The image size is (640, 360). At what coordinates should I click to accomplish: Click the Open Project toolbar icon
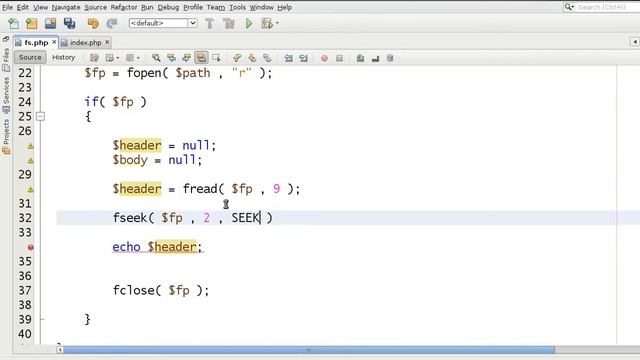pos(50,23)
